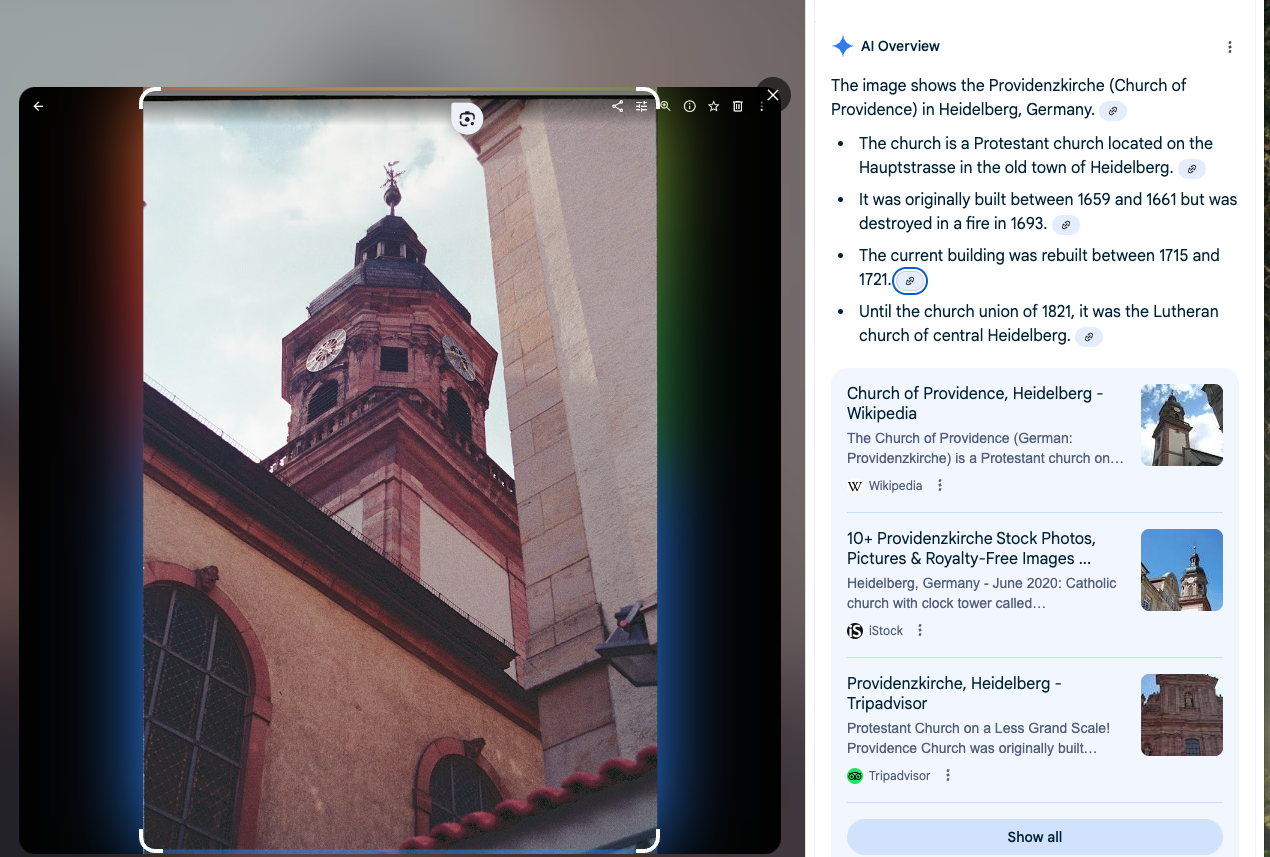Viewport: 1270px width, 857px height.
Task: Click the Tripadvisor source label
Action: [900, 776]
